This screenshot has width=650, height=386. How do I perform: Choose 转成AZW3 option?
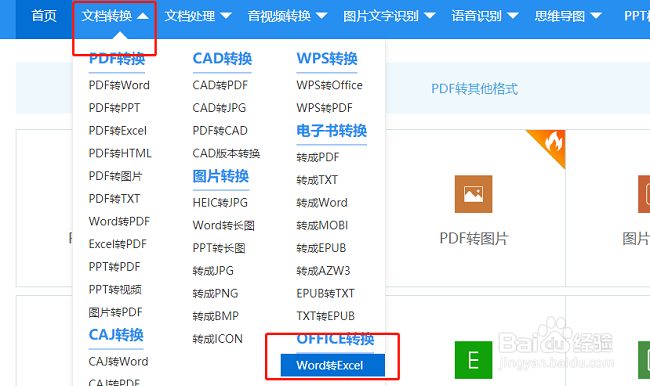coord(323,271)
